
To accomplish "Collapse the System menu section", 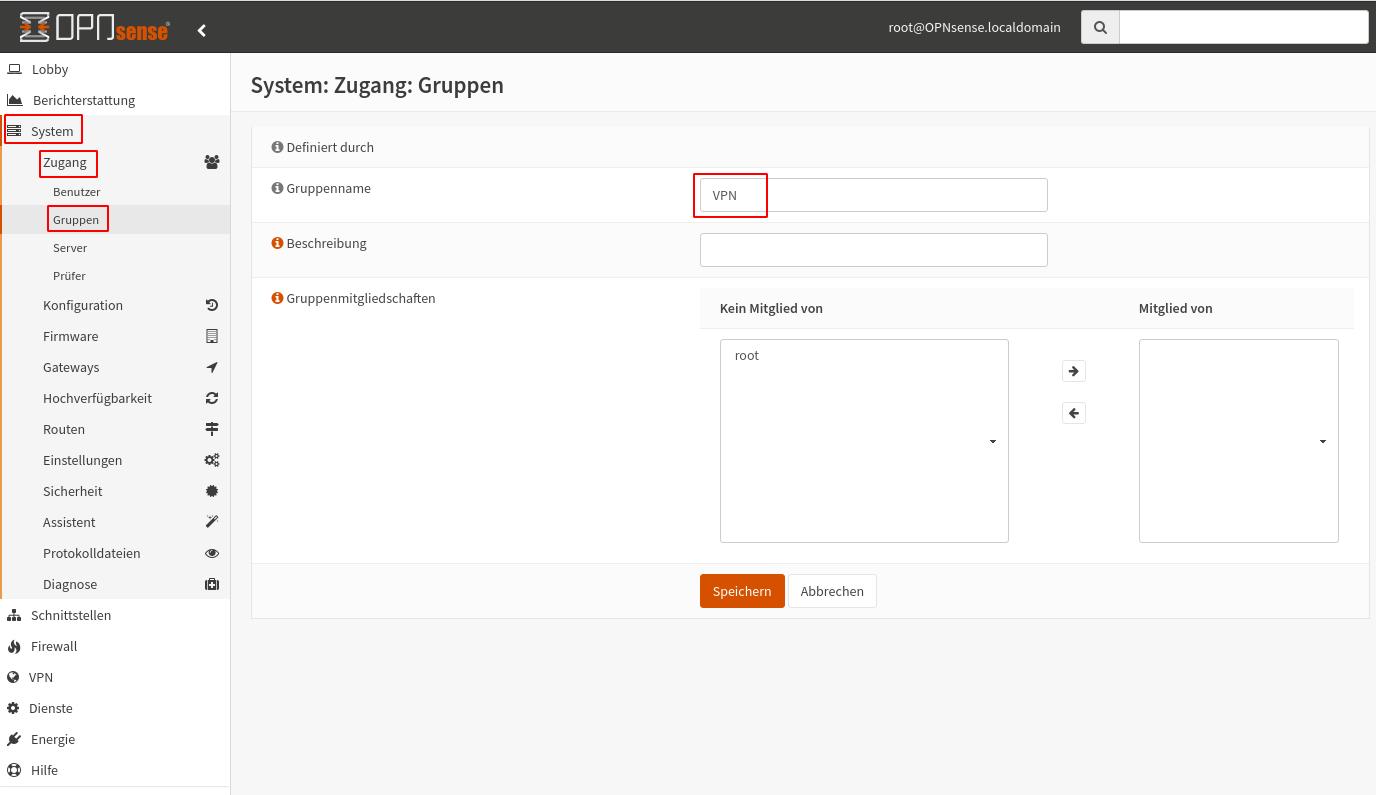I will coord(52,131).
